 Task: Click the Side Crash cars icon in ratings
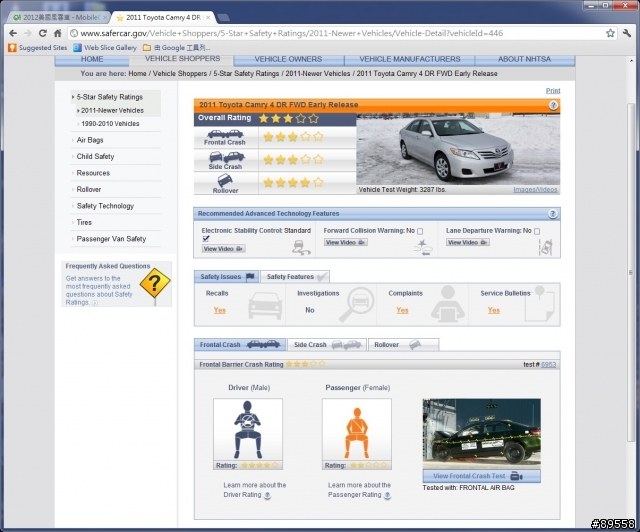click(x=227, y=157)
